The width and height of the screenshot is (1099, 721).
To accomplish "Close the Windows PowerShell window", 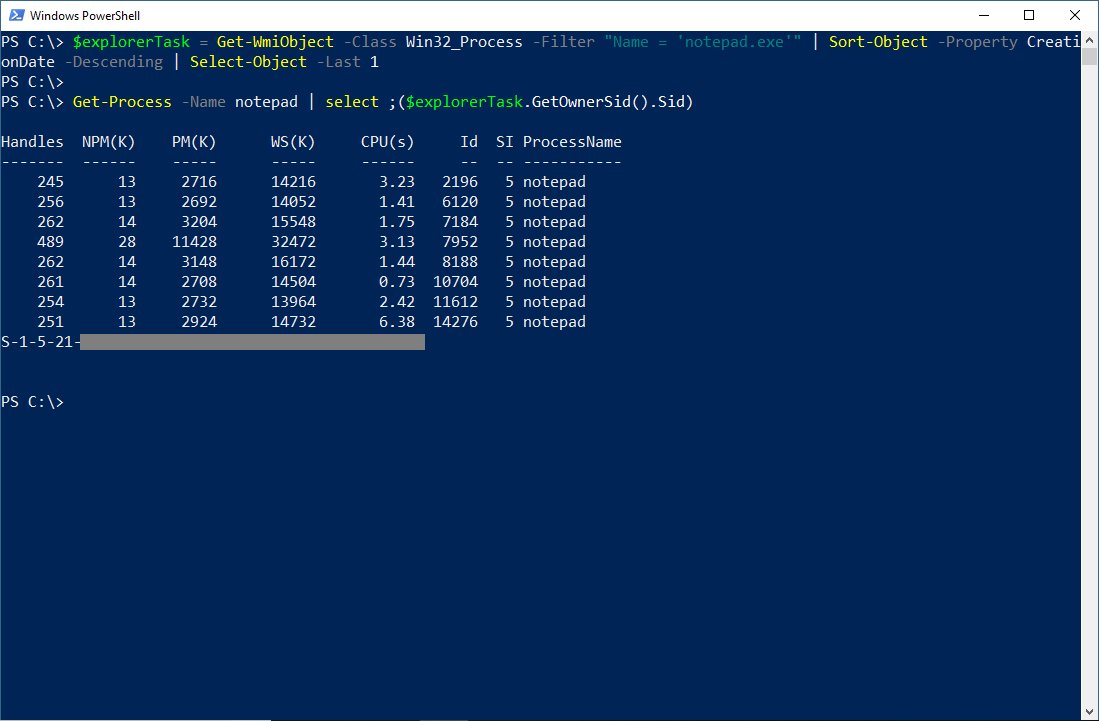I will [1074, 15].
